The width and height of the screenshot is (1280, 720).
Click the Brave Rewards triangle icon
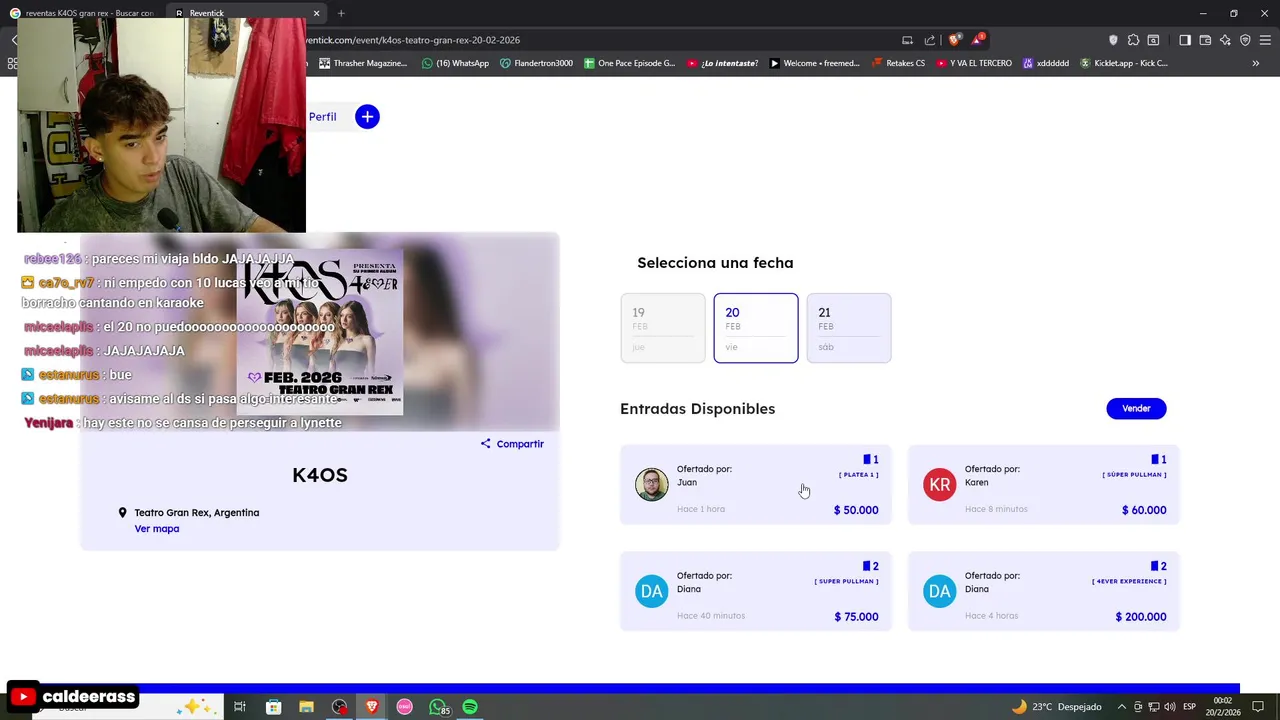tap(977, 40)
